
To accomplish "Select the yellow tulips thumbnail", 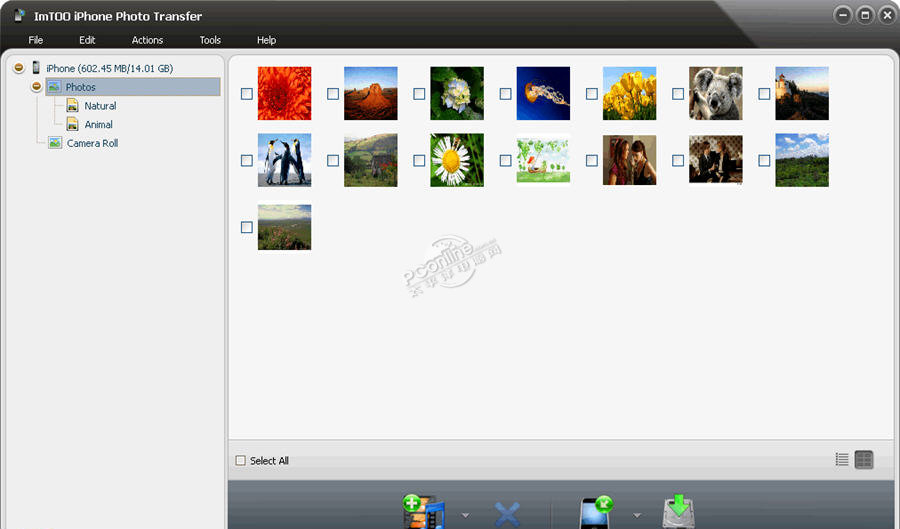I will pyautogui.click(x=630, y=94).
